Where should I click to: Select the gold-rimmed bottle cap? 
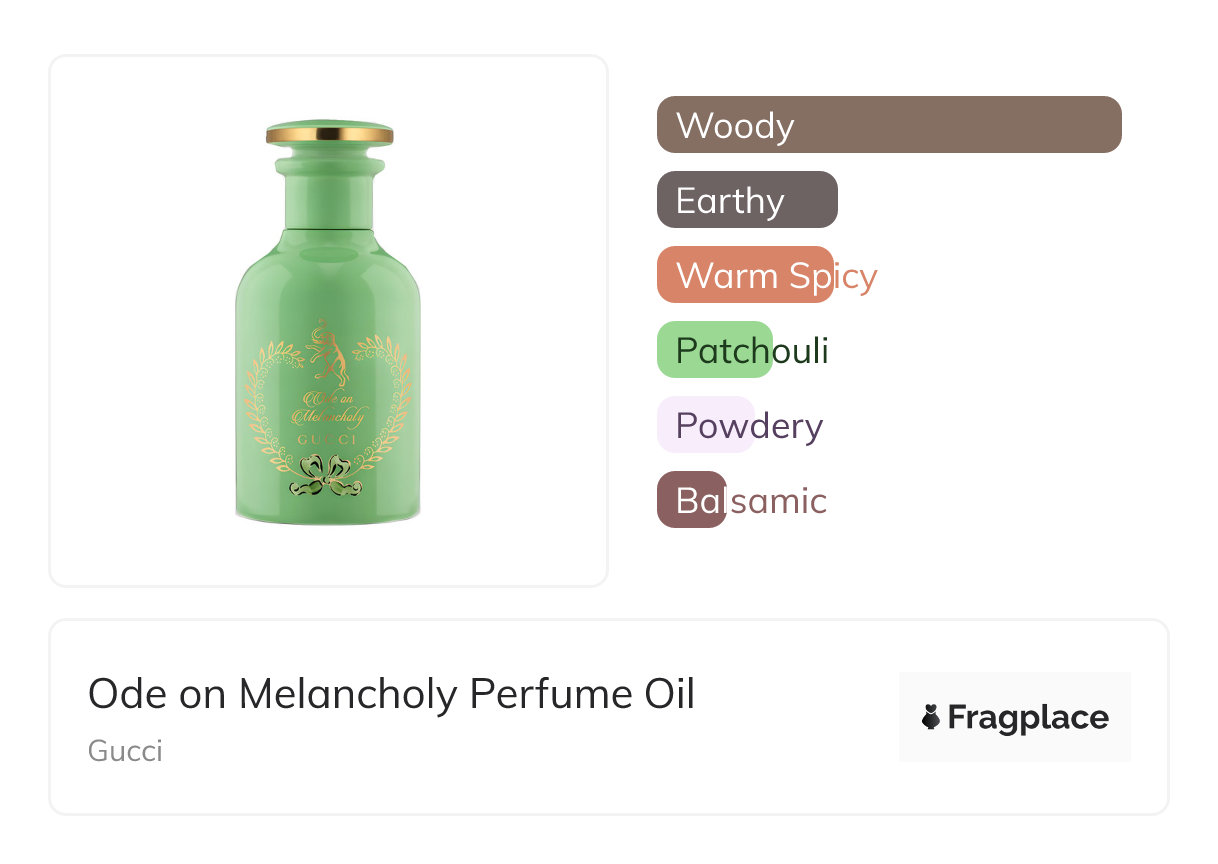point(329,133)
